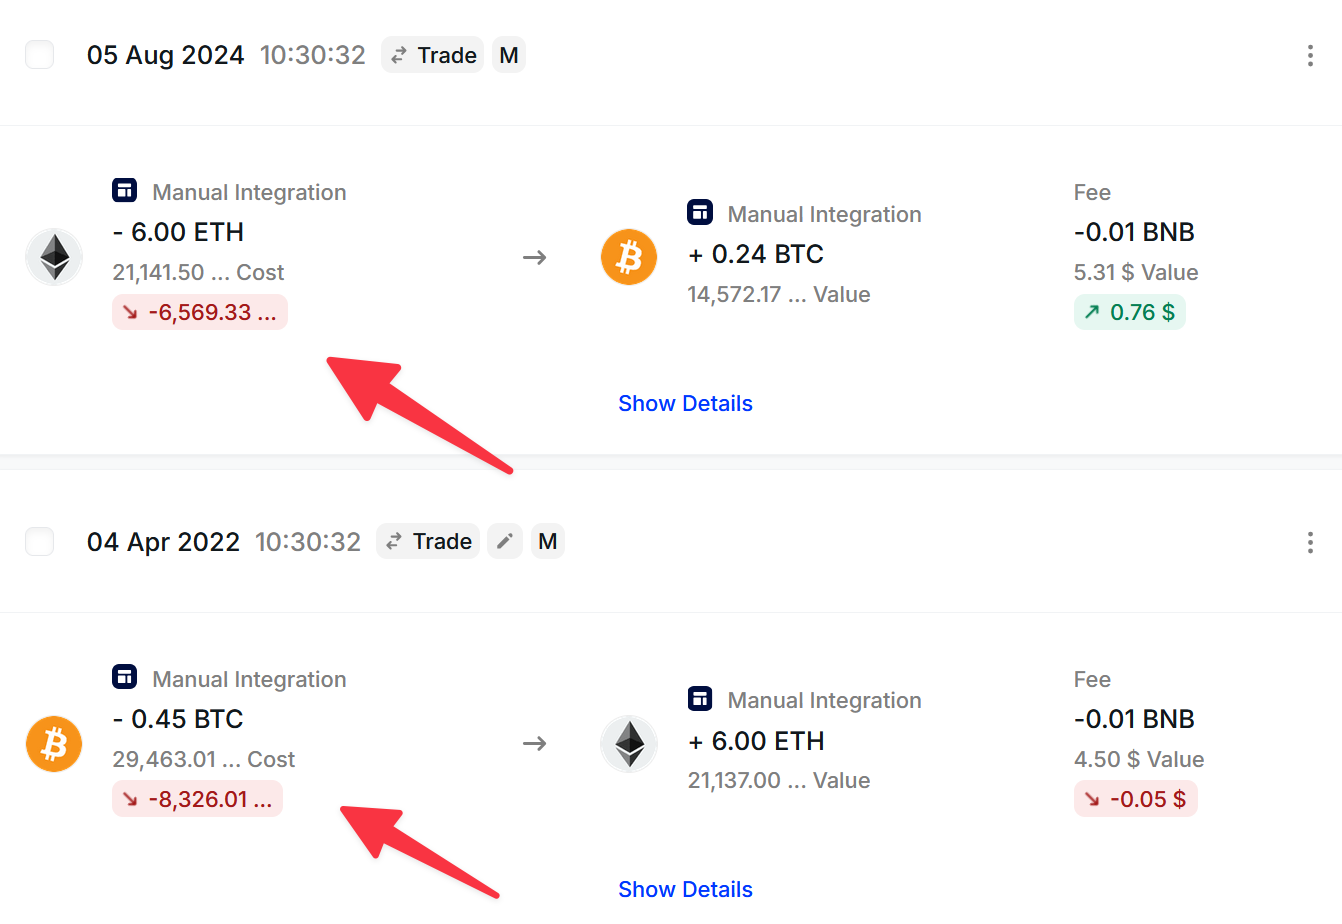The width and height of the screenshot is (1342, 924).
Task: Click the Trade tag on 04 Apr 2022 row
Action: point(428,541)
